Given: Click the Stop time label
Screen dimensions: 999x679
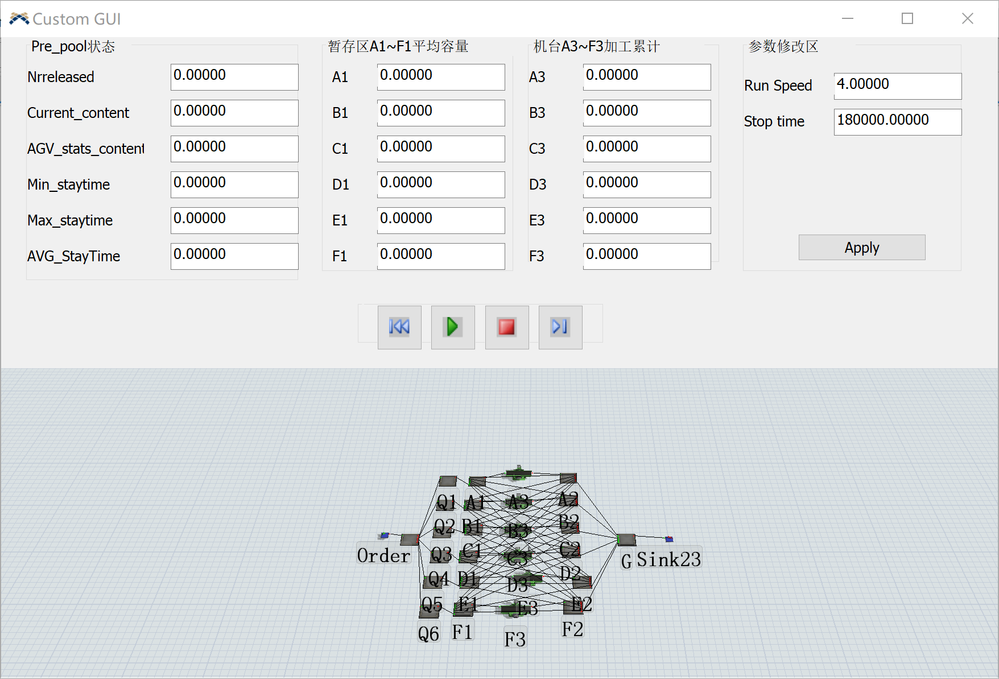Looking at the screenshot, I should click(x=774, y=121).
